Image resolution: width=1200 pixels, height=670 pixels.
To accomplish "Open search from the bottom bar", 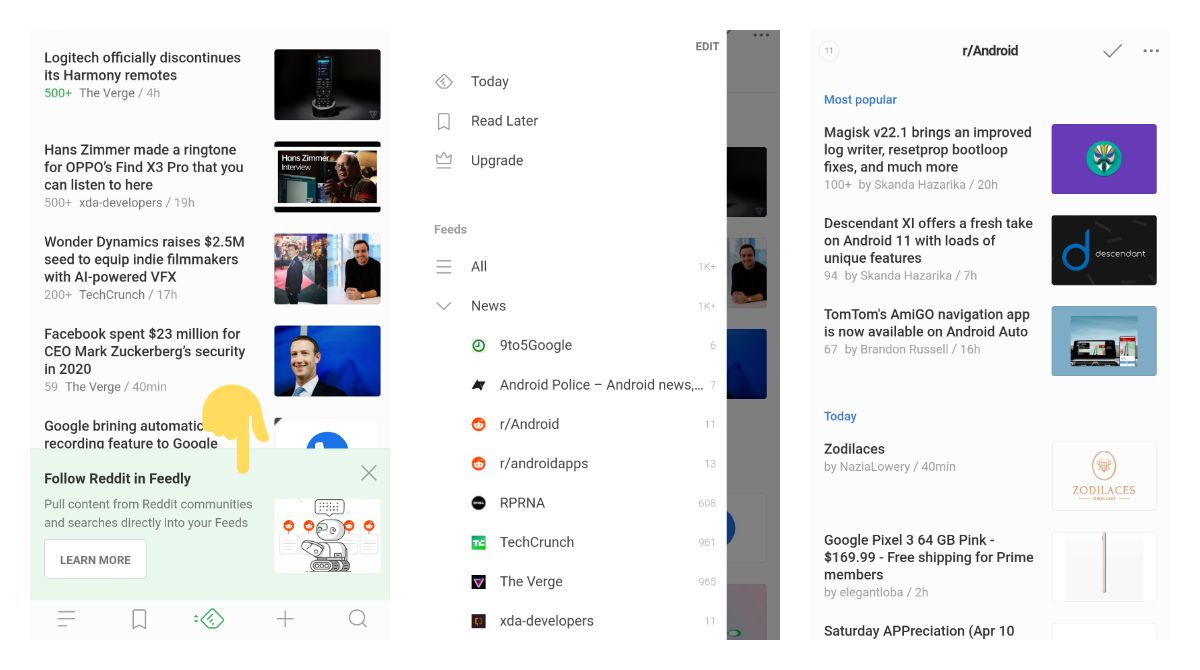I will point(356,618).
